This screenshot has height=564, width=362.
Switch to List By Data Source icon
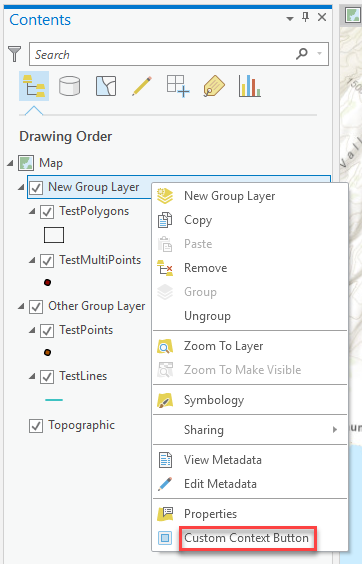point(69,86)
